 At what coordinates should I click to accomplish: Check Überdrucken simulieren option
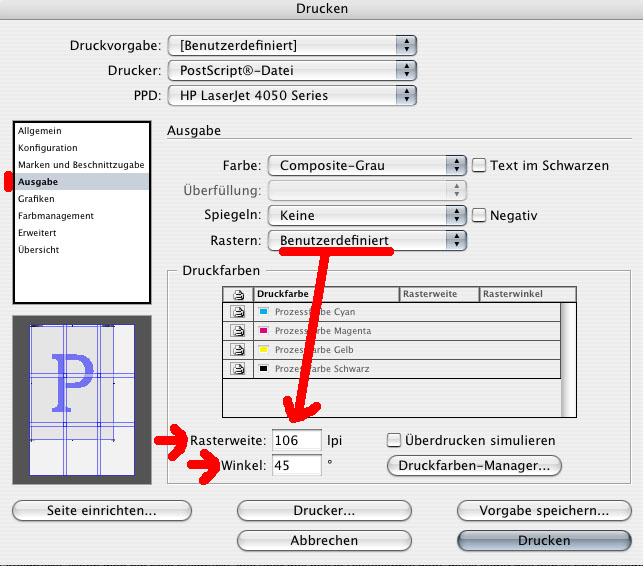394,440
